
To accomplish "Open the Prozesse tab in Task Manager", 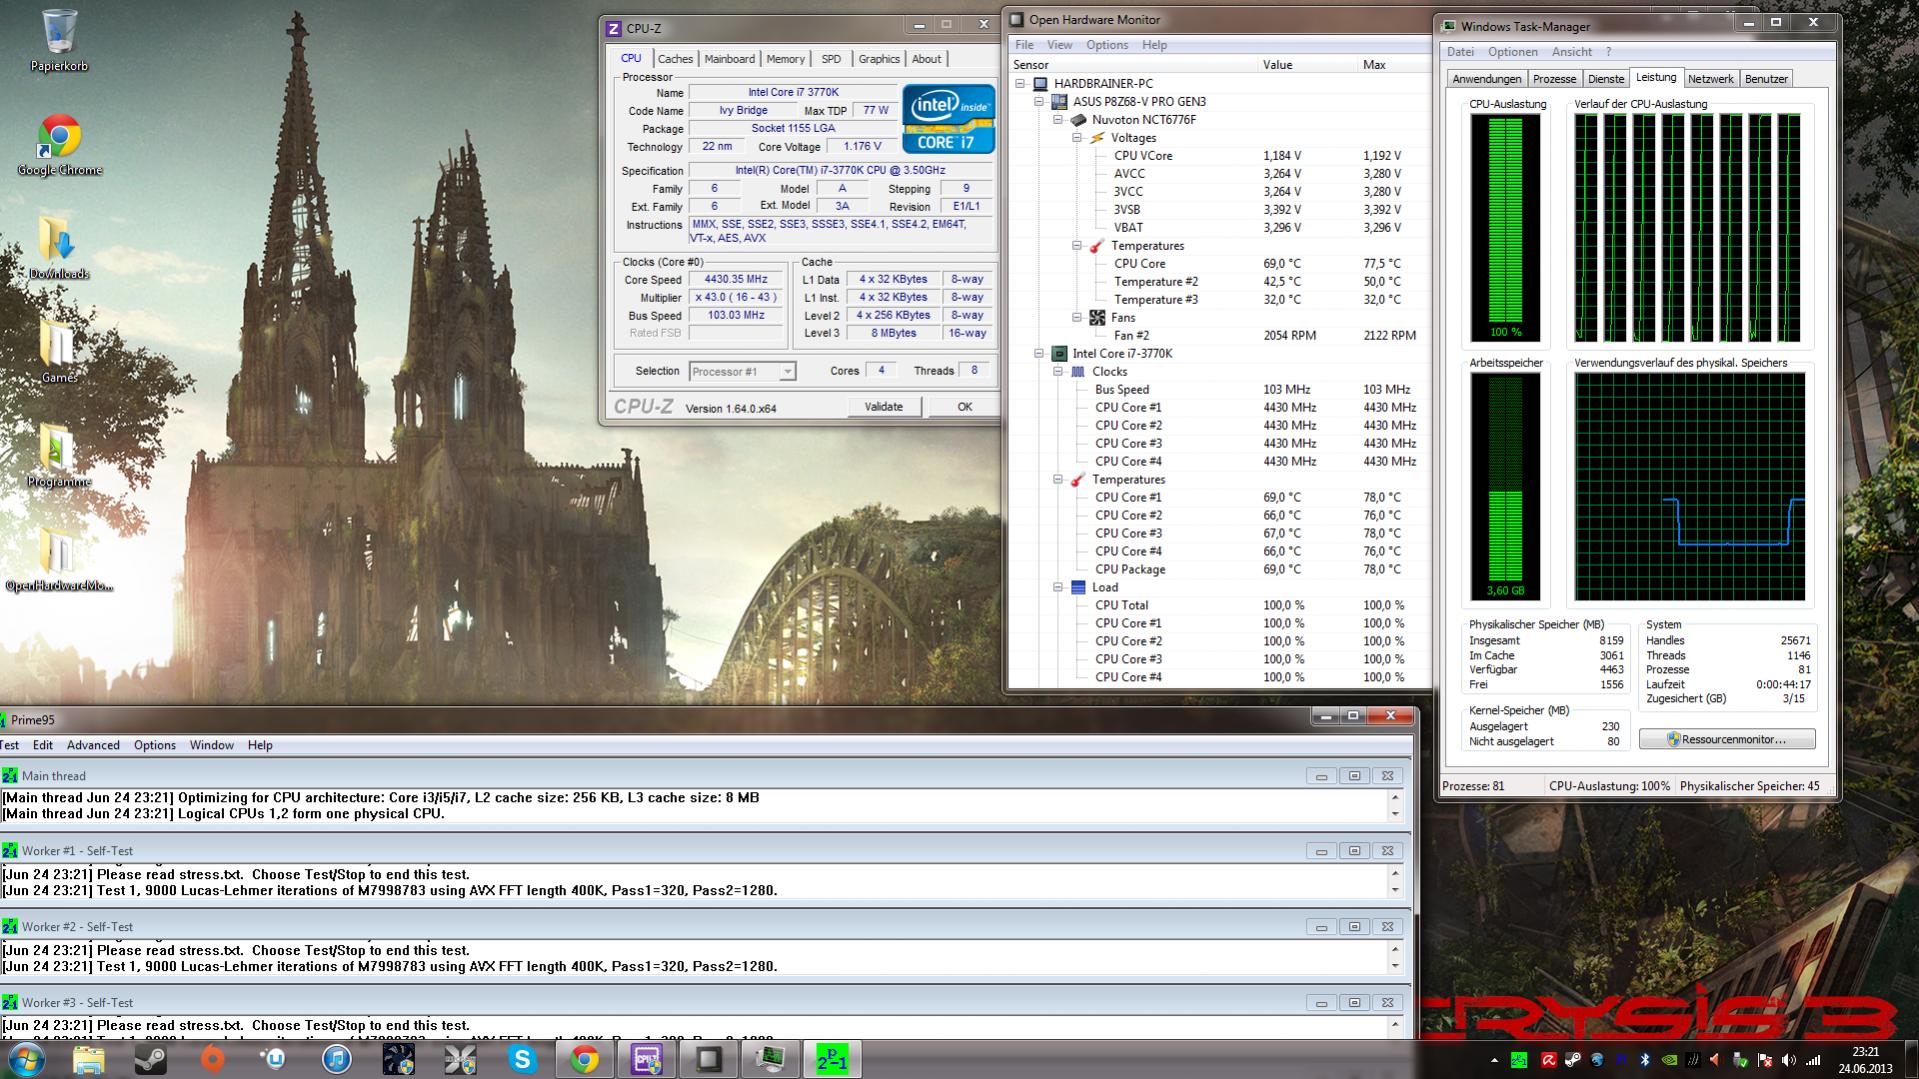I will pyautogui.click(x=1554, y=79).
